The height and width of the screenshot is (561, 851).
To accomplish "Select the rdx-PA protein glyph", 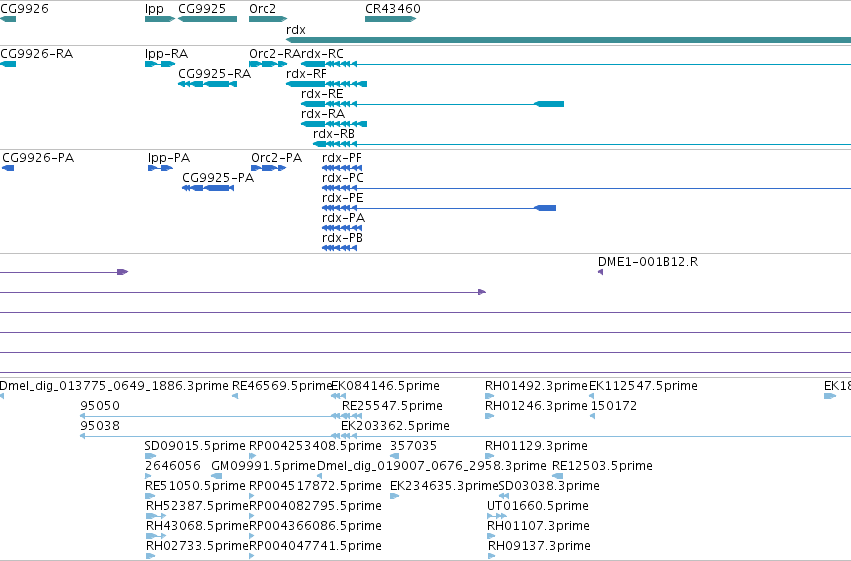I will click(342, 228).
